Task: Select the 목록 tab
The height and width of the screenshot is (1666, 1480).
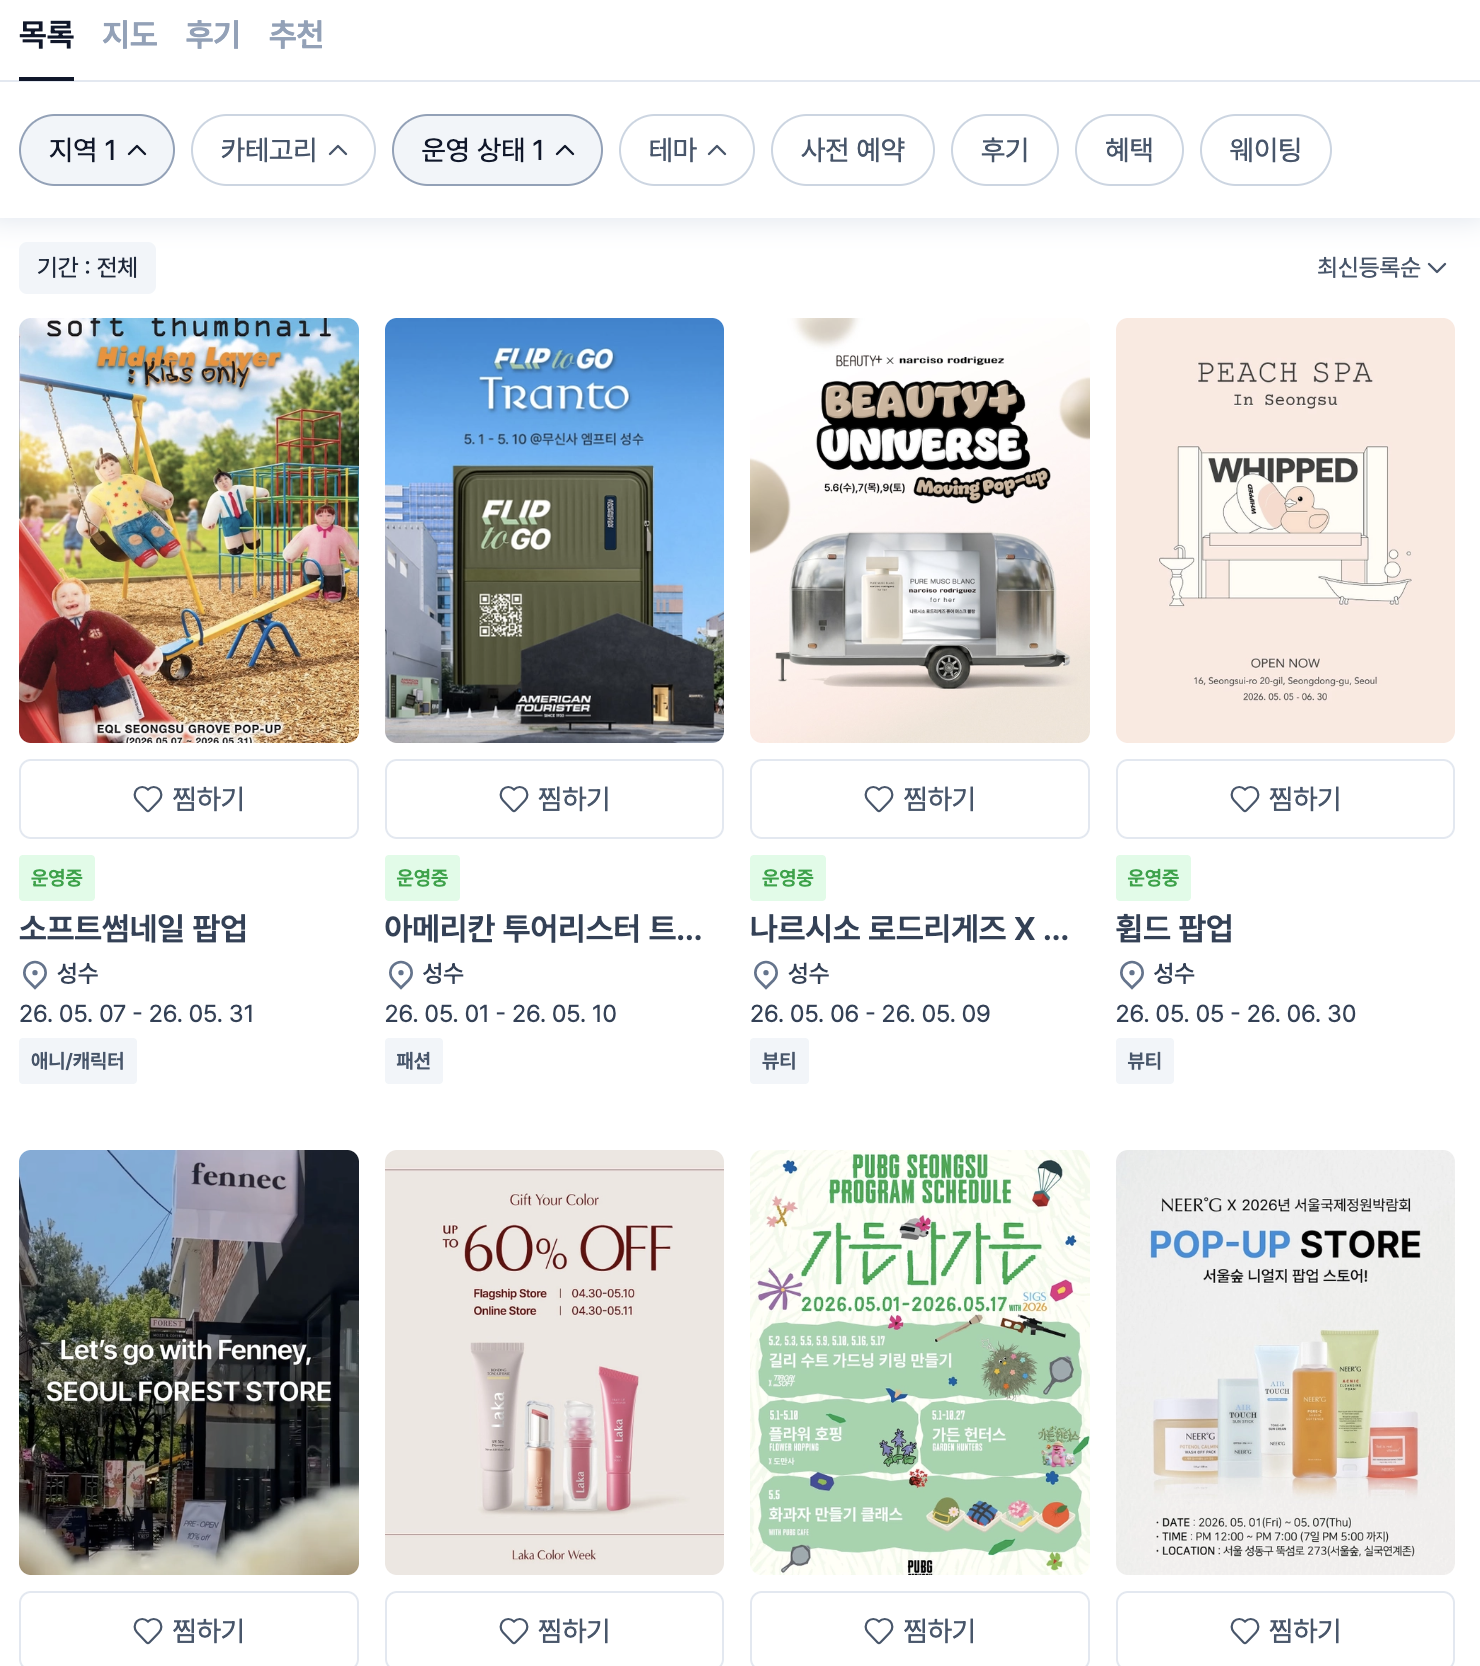Action: click(47, 35)
